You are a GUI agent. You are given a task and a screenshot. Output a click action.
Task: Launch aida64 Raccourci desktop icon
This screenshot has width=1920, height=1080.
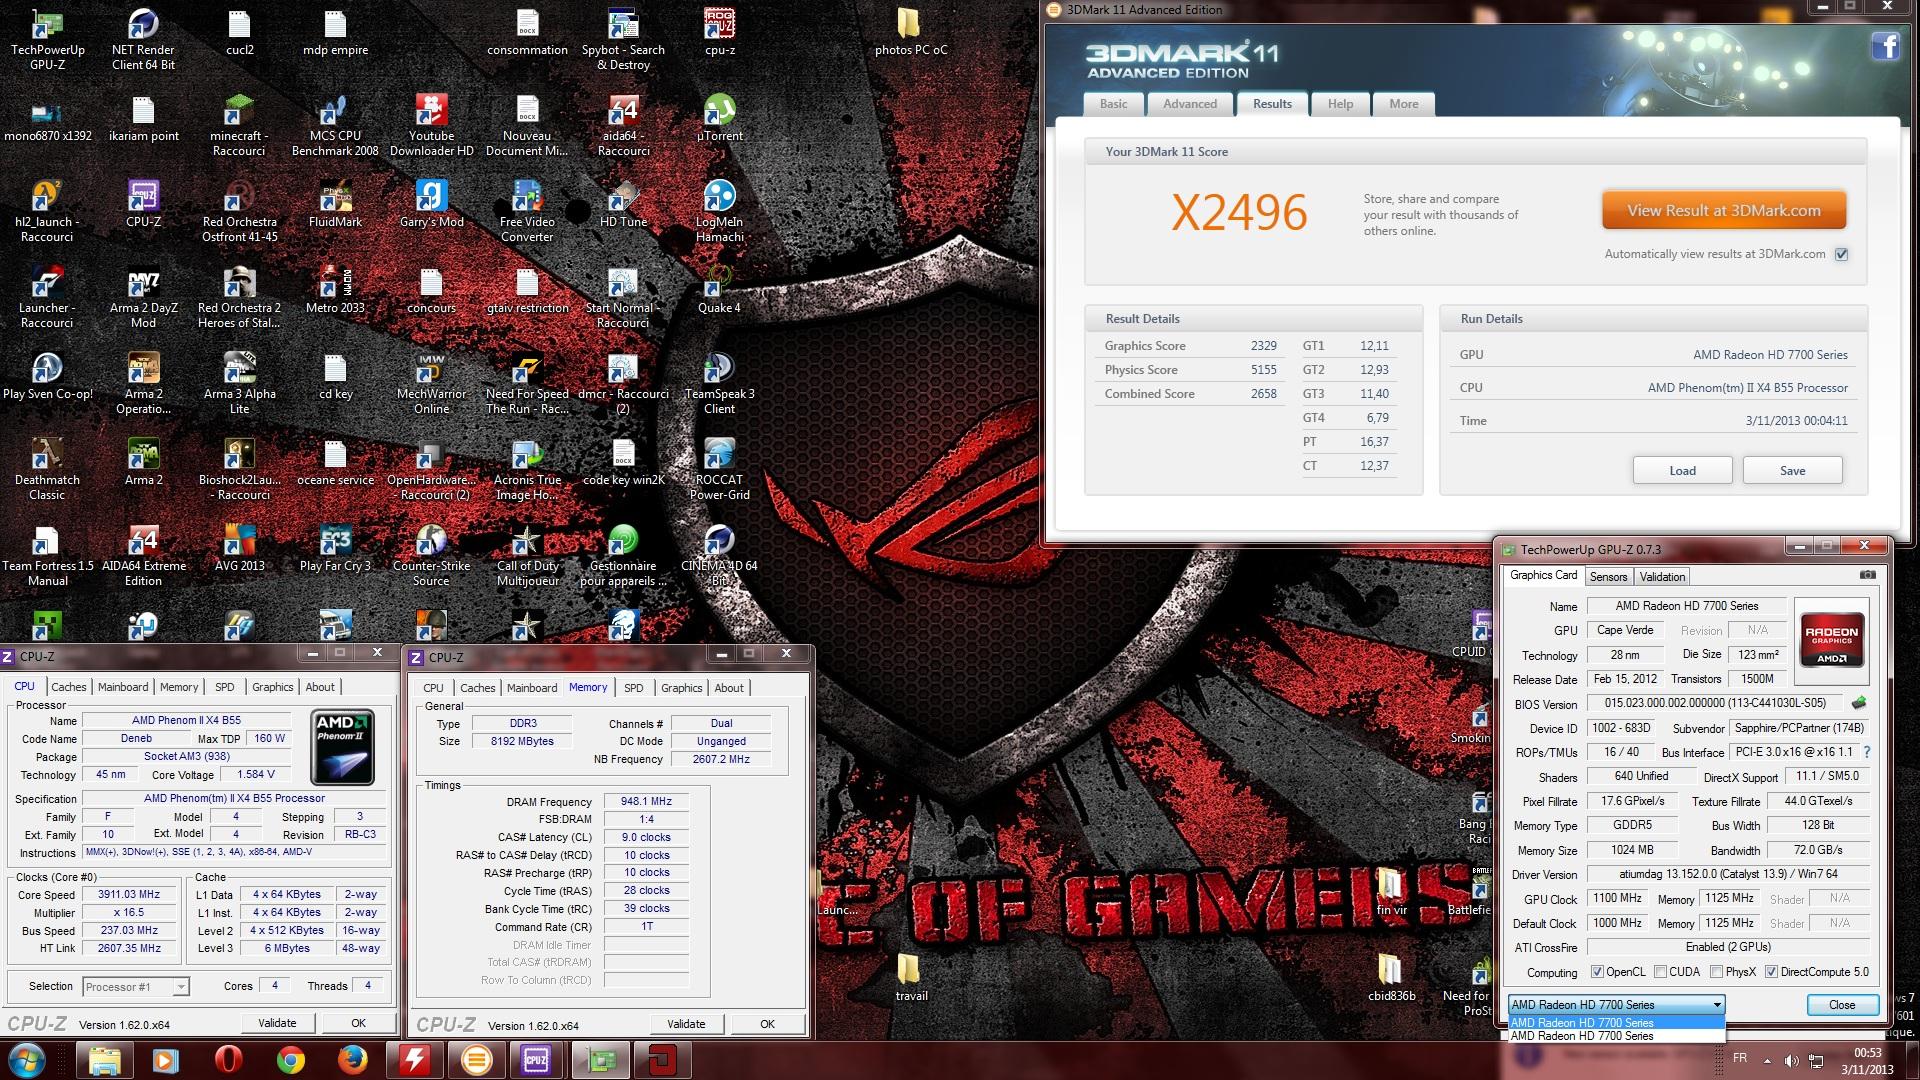coord(623,126)
